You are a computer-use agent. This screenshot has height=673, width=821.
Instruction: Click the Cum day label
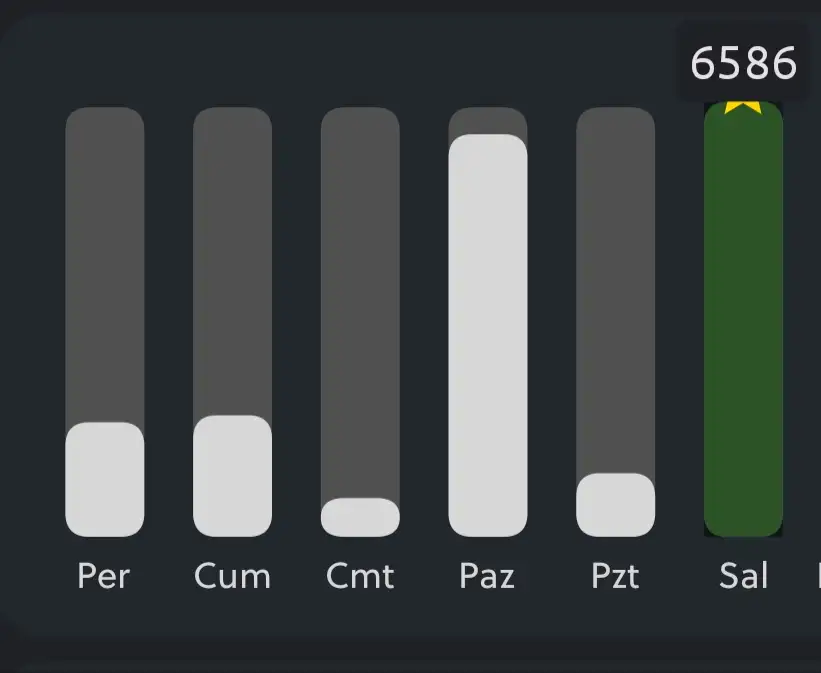pyautogui.click(x=232, y=576)
